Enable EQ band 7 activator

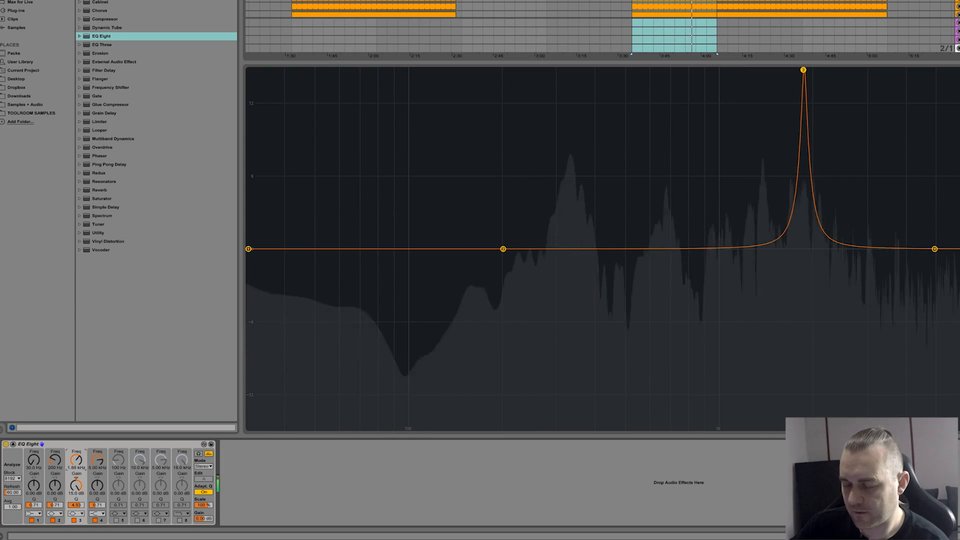pyautogui.click(x=158, y=520)
